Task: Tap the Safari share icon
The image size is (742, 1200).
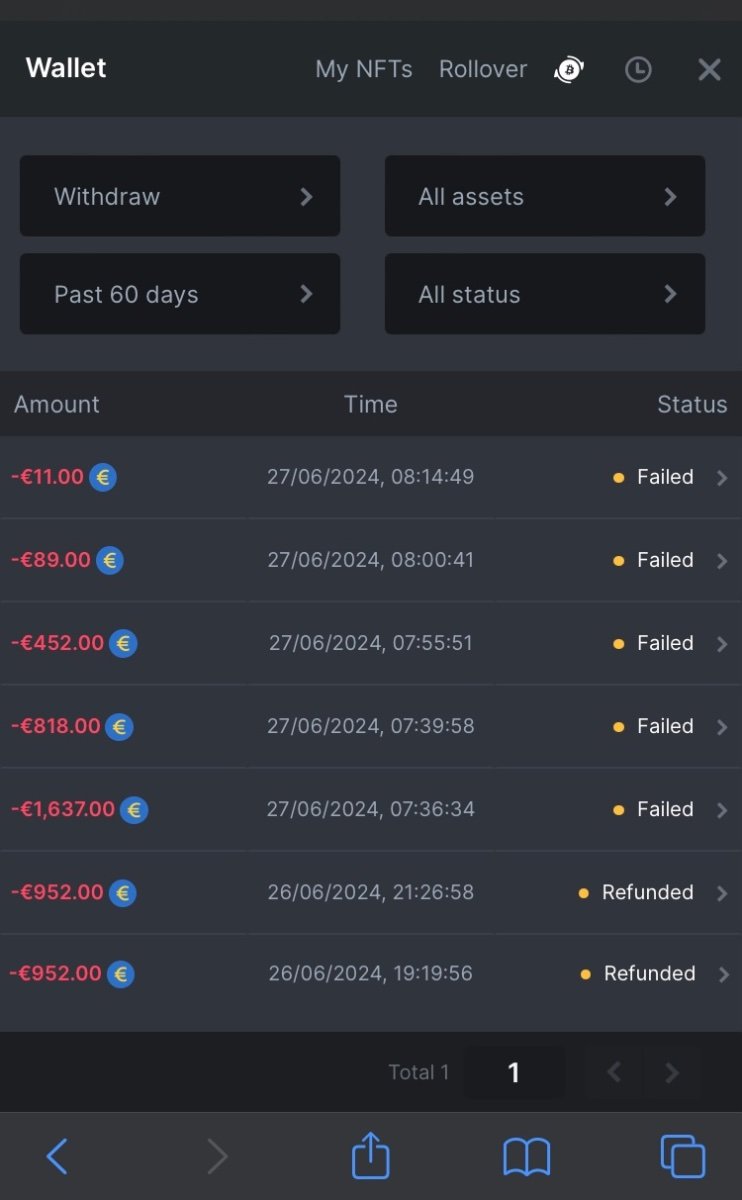Action: [371, 1156]
